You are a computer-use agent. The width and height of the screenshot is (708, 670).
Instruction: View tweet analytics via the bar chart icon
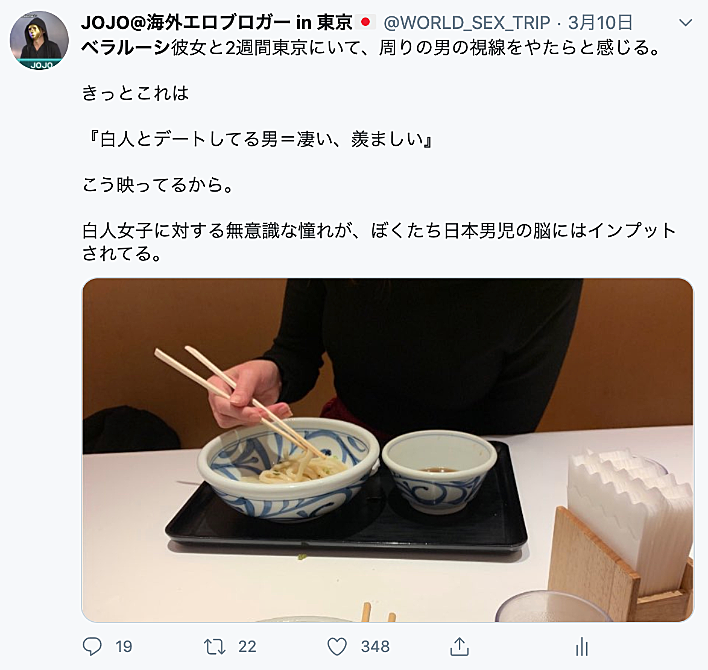point(582,647)
